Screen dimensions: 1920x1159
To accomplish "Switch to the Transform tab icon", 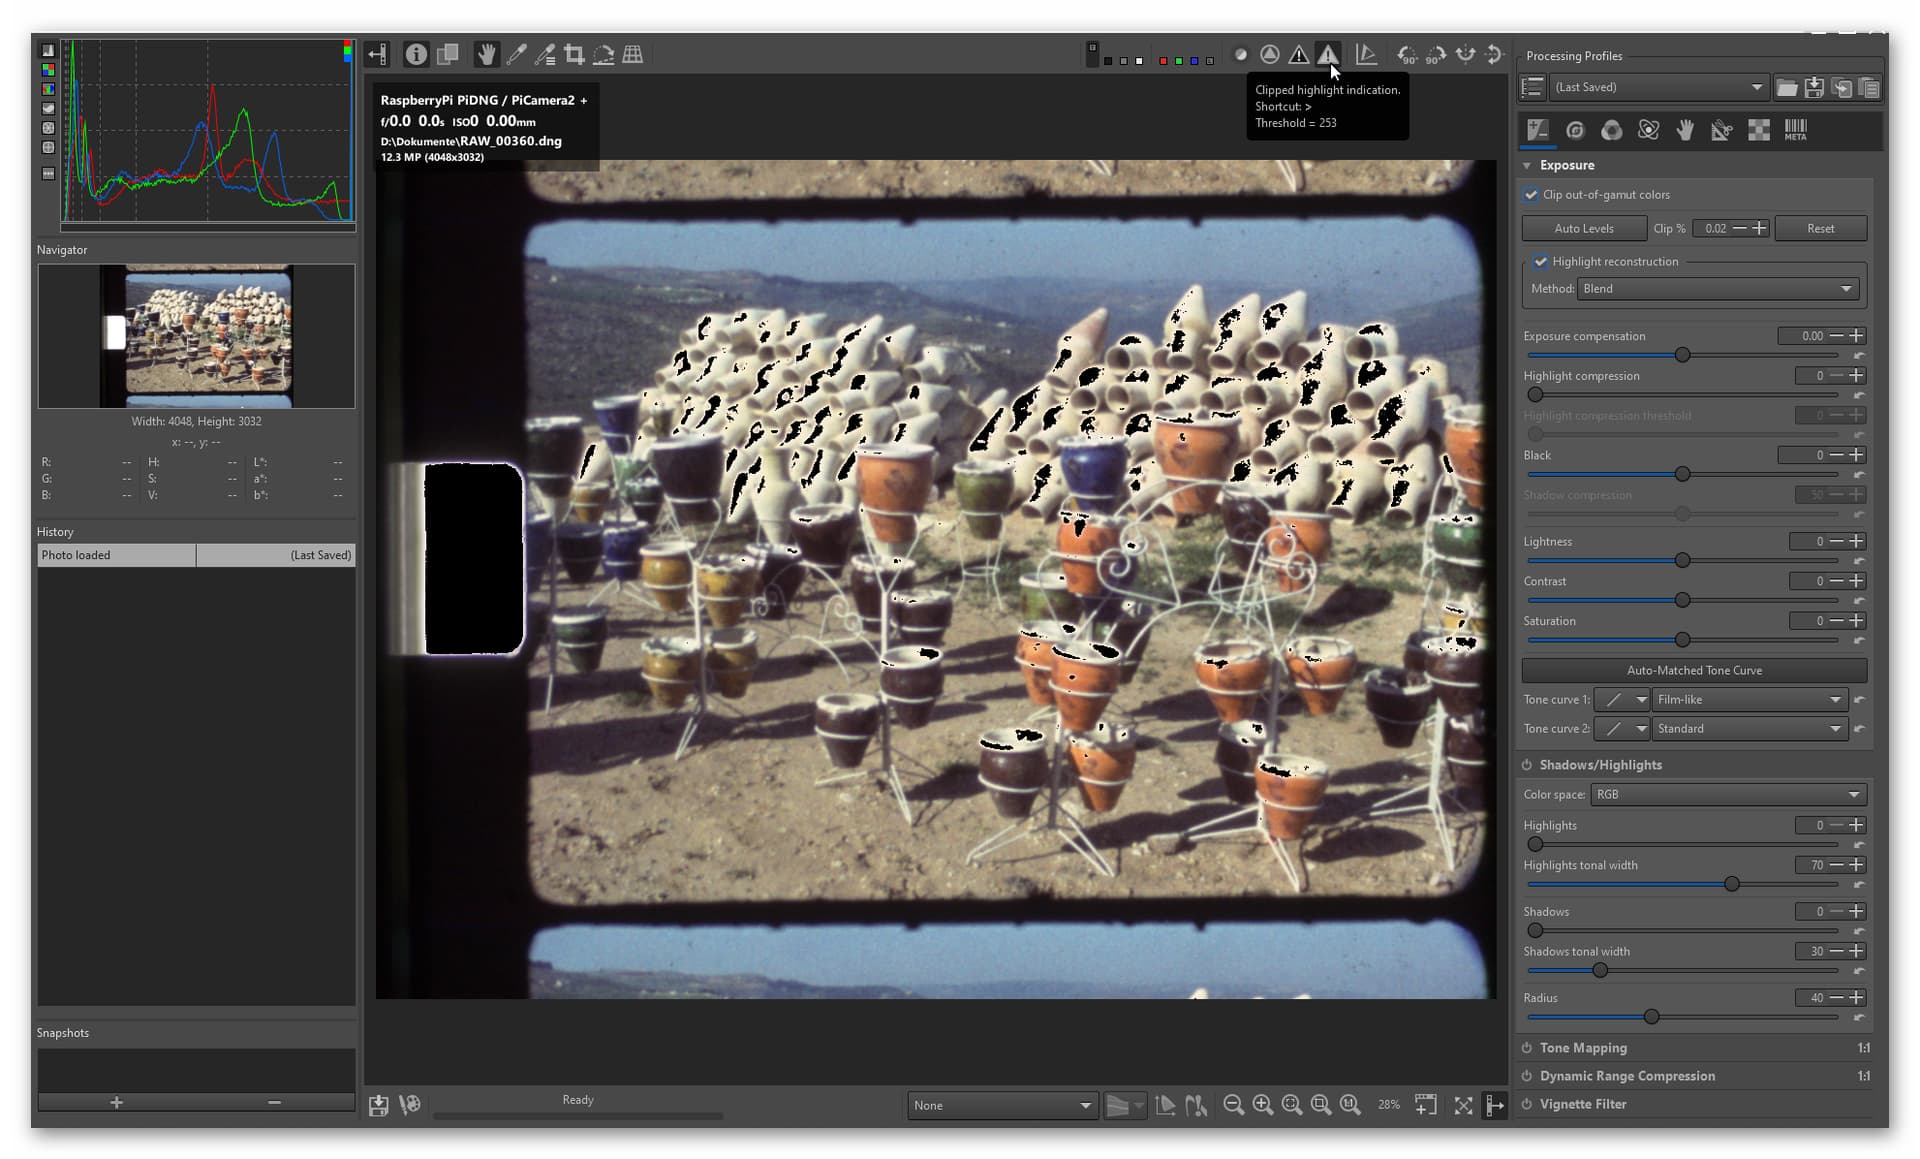I will [1721, 130].
